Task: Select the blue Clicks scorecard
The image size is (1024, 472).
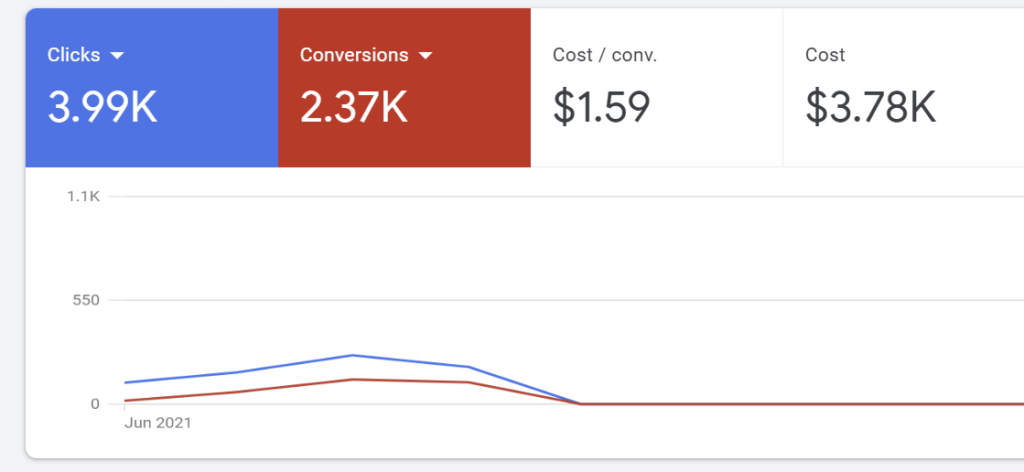Action: pyautogui.click(x=152, y=87)
